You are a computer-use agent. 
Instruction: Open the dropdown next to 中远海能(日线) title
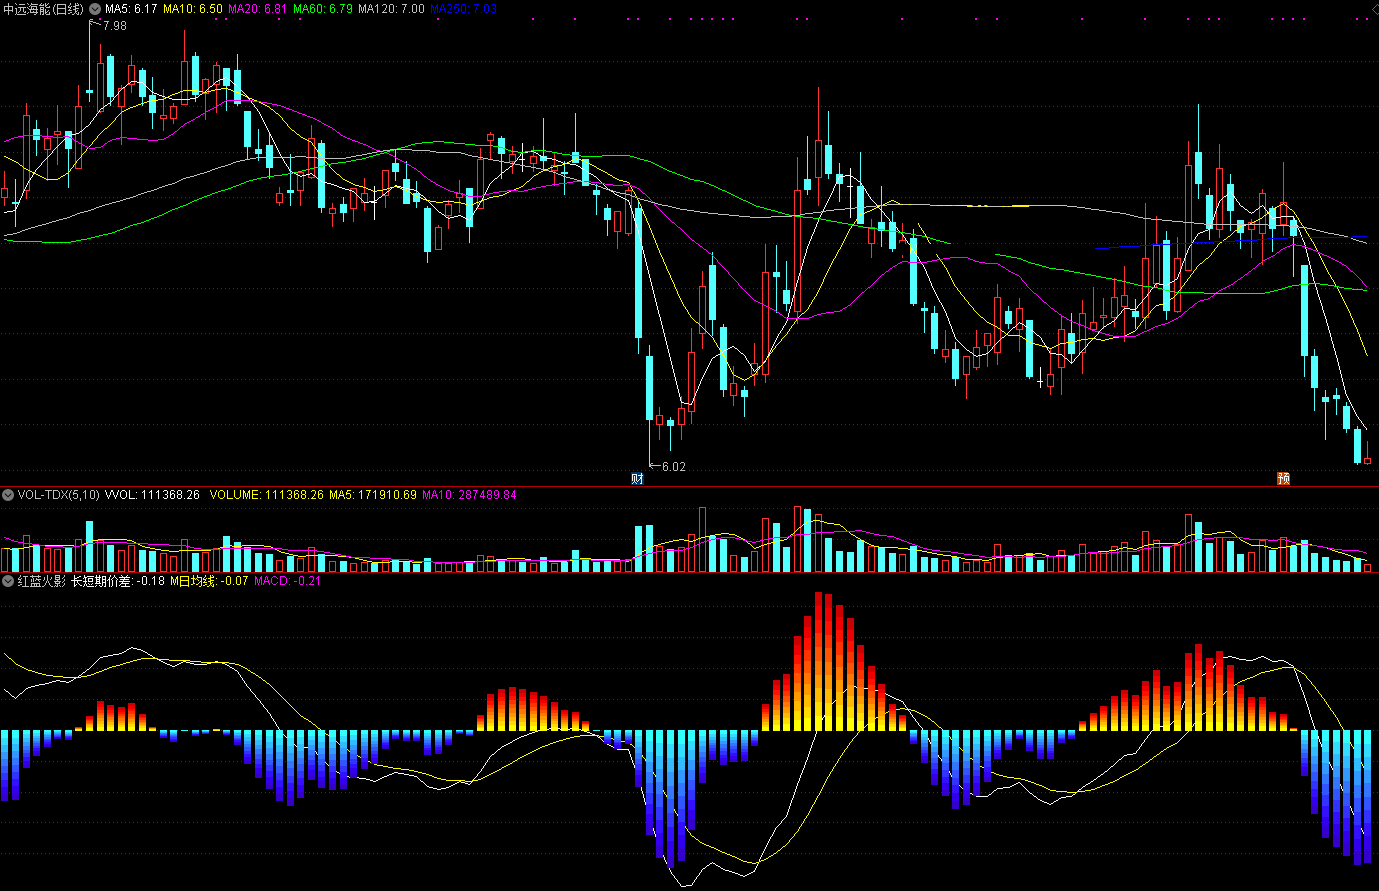tap(95, 9)
